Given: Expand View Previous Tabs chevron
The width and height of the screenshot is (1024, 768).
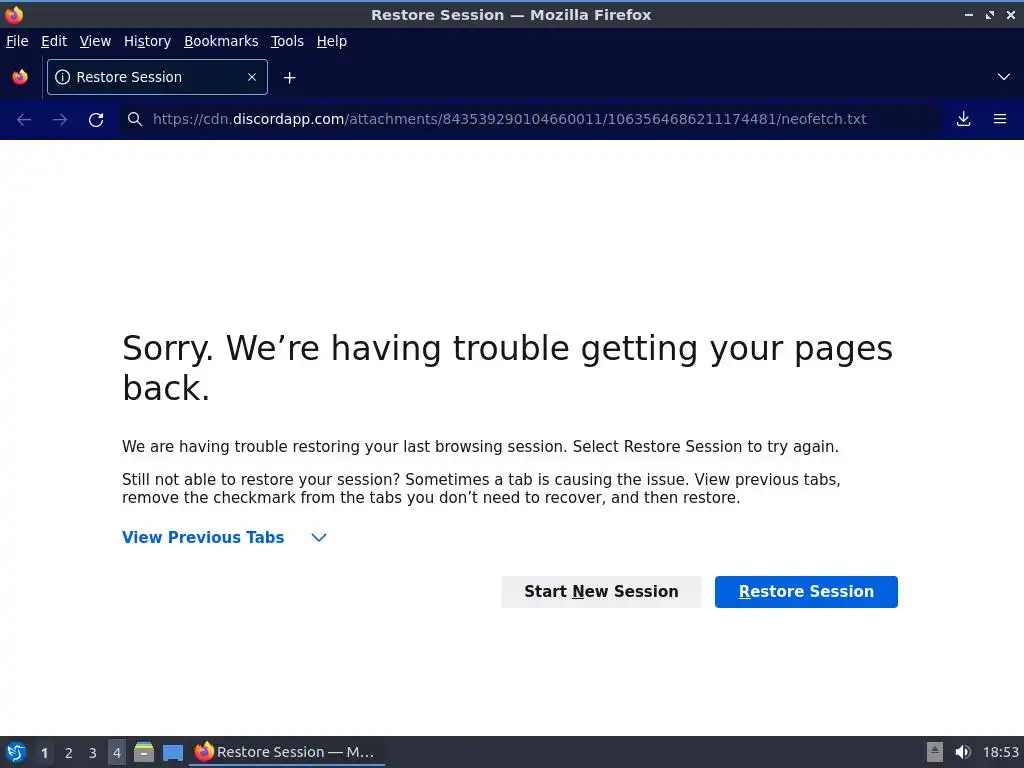Looking at the screenshot, I should click(319, 537).
